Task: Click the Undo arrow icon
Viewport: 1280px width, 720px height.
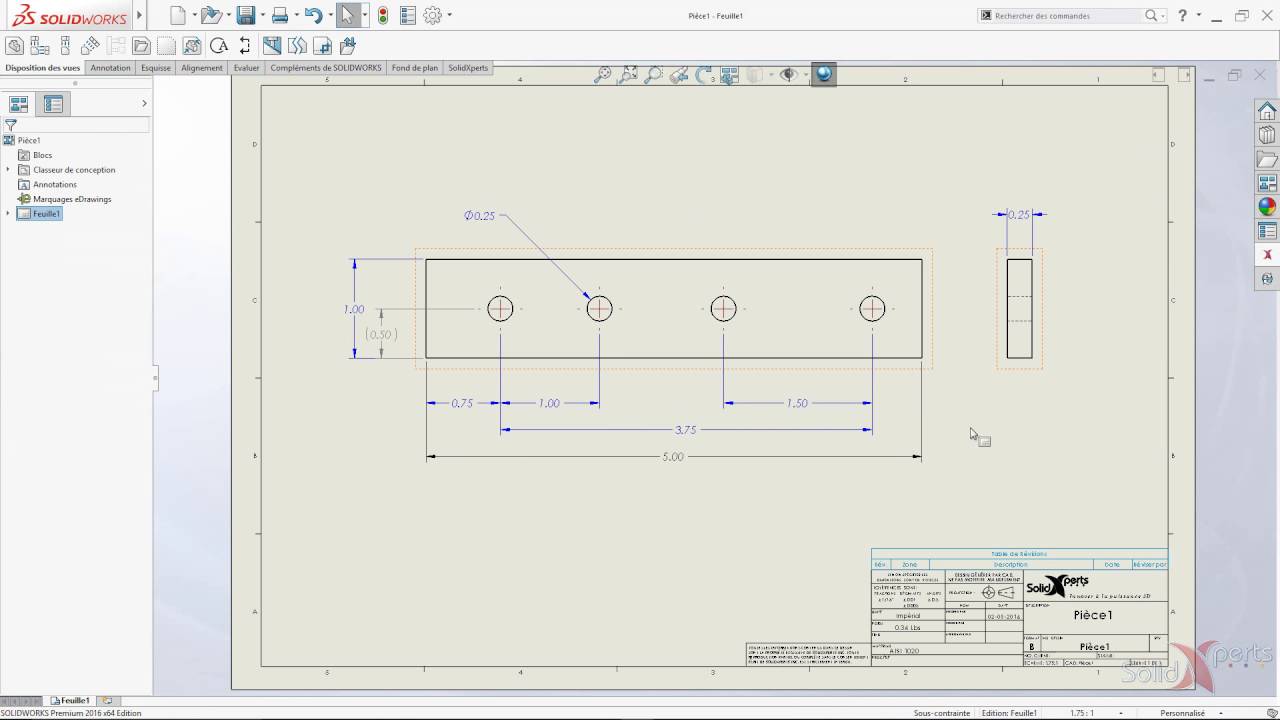Action: tap(313, 15)
